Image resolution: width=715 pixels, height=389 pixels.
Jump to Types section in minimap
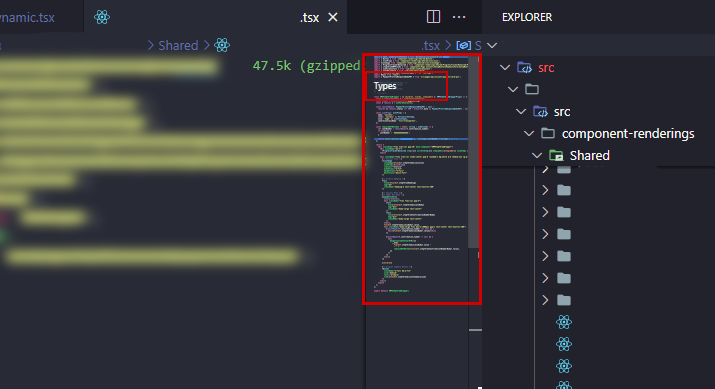385,86
